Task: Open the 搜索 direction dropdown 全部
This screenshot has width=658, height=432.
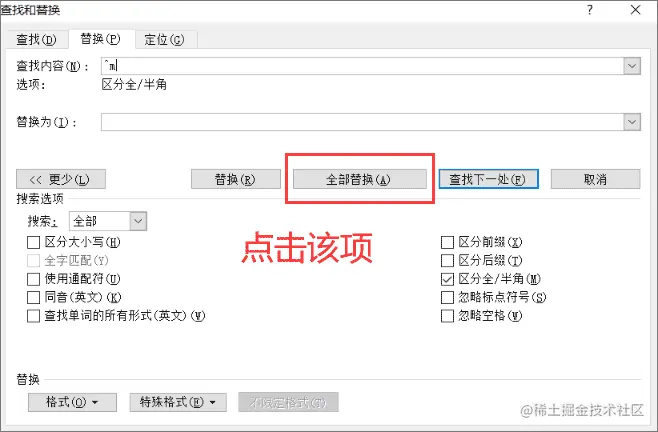Action: click(x=108, y=221)
